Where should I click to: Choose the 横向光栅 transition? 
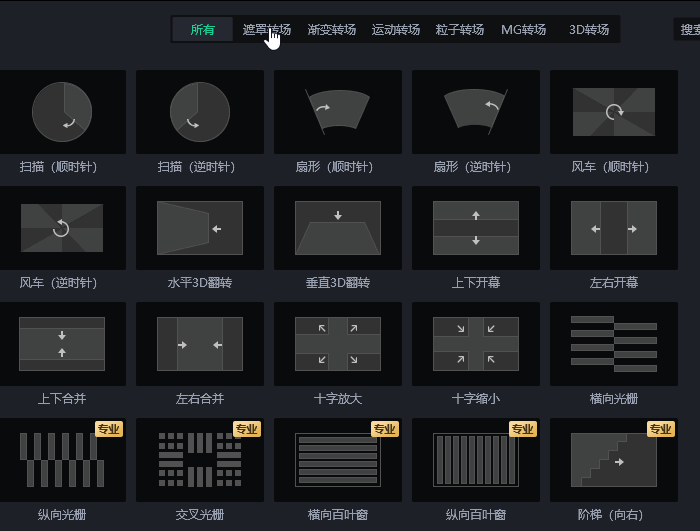pos(614,344)
